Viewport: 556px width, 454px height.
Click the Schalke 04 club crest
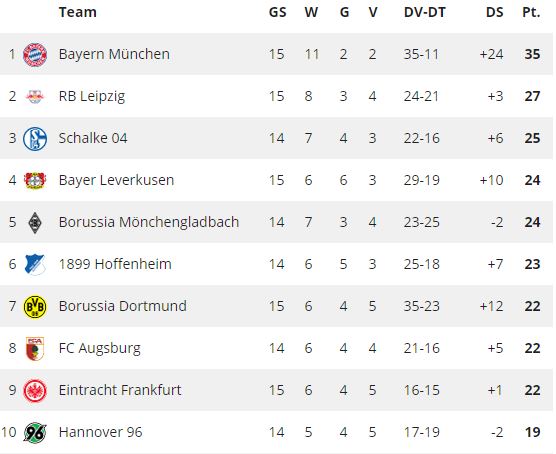coord(35,138)
